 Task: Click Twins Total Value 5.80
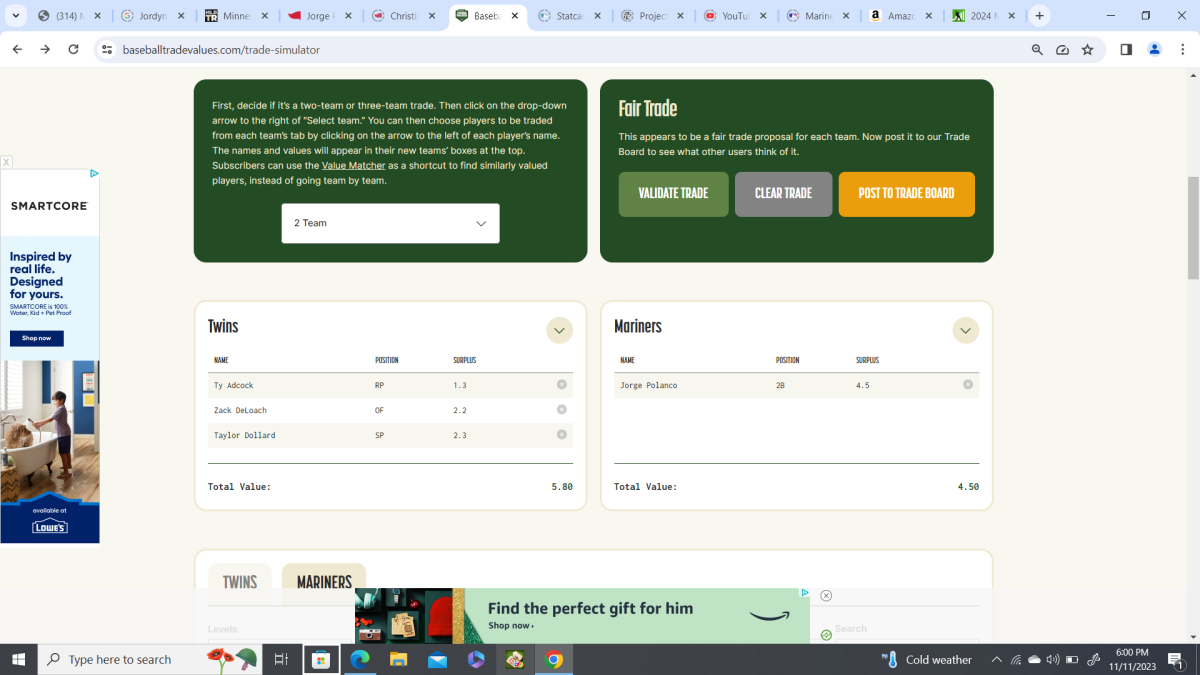[x=562, y=486]
